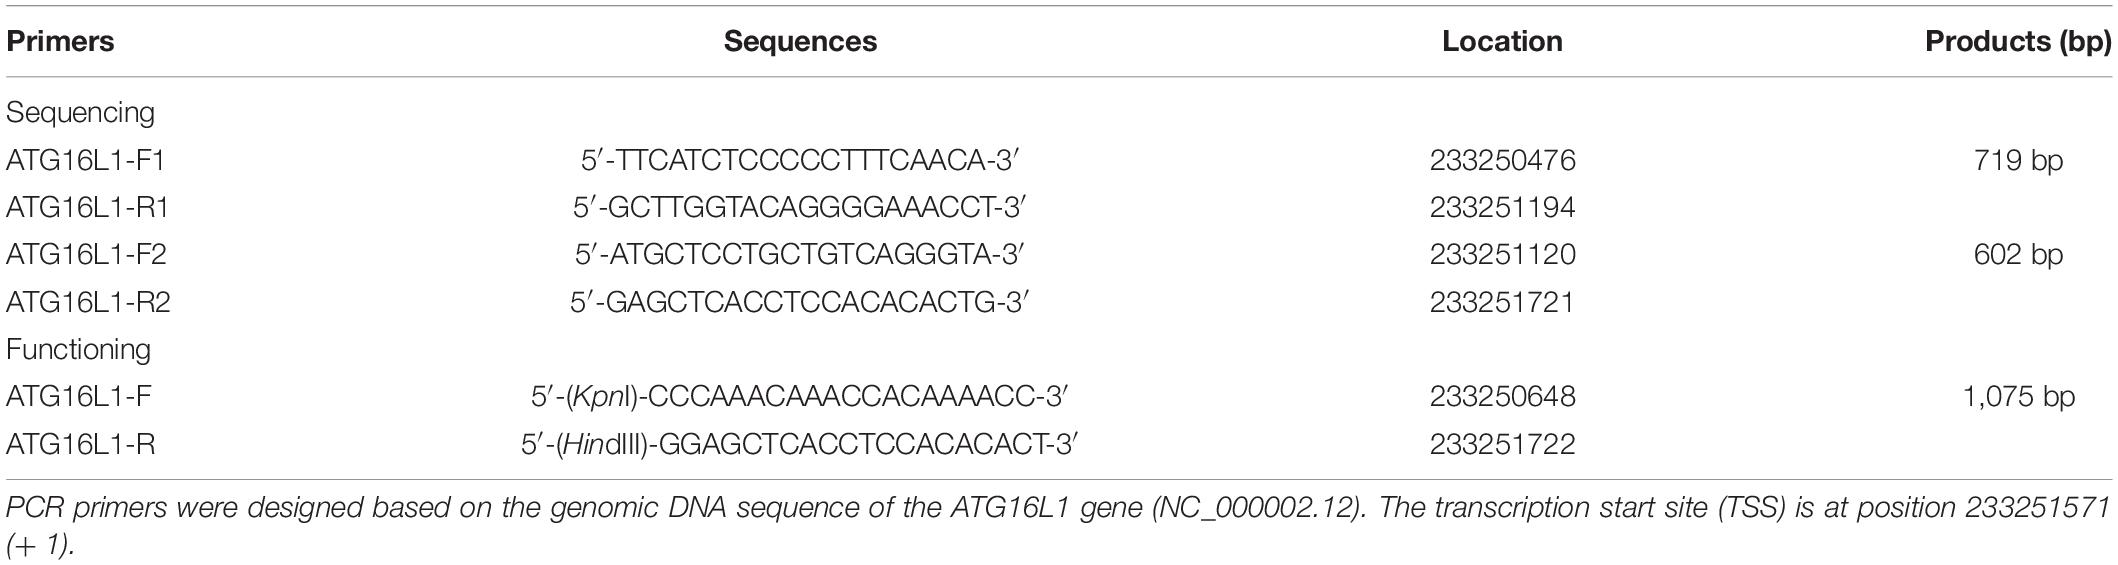Select the Sequencing section label
The height and width of the screenshot is (565, 2118).
click(x=80, y=113)
